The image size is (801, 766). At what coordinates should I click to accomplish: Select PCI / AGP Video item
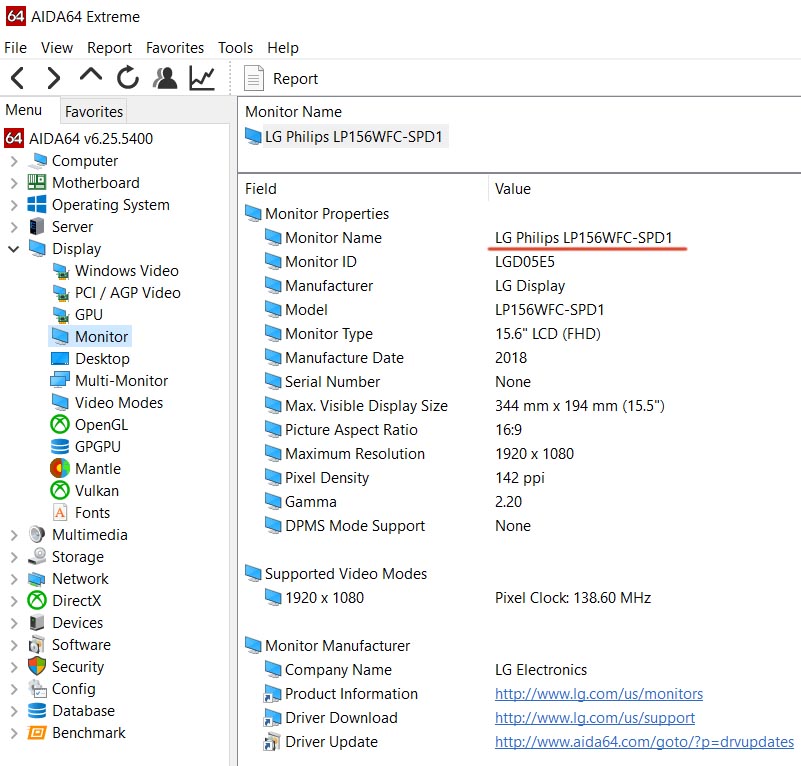(x=128, y=293)
